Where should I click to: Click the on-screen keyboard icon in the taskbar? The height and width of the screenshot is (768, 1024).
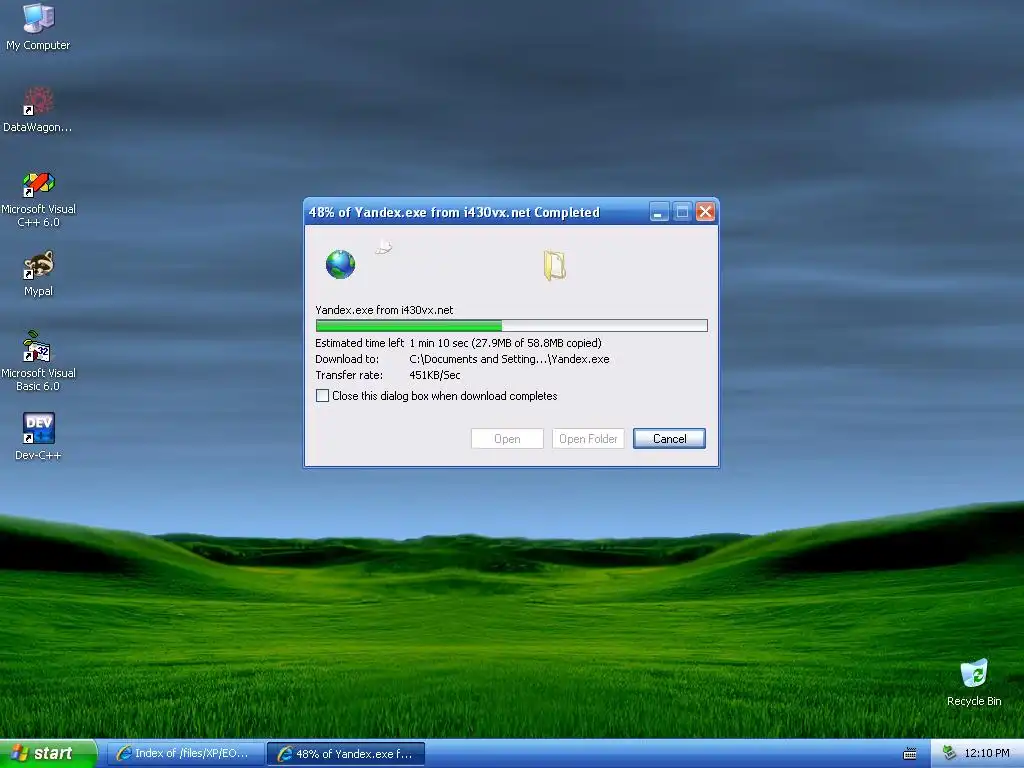coord(909,754)
